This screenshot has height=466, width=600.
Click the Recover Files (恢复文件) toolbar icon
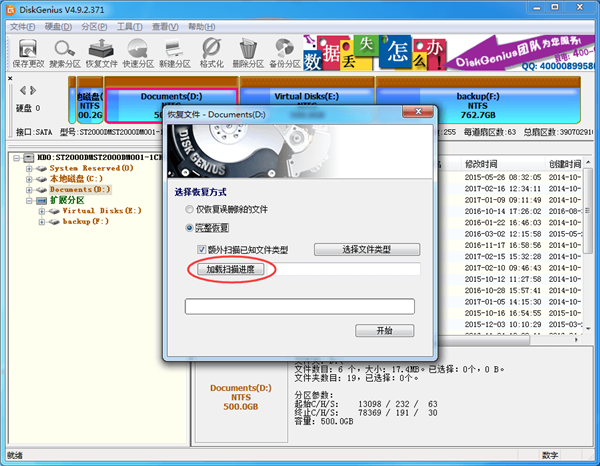pos(101,54)
